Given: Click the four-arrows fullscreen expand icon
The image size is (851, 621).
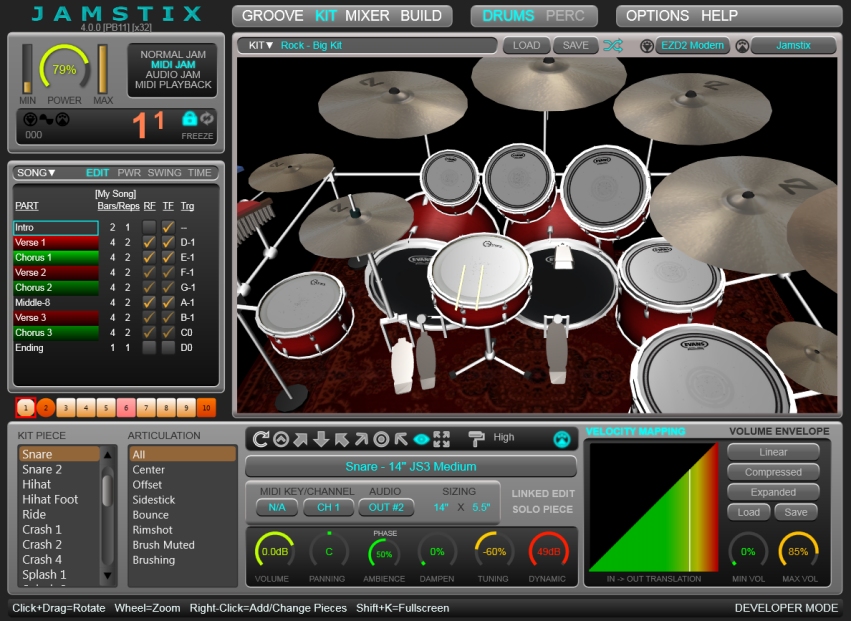Looking at the screenshot, I should point(442,439).
